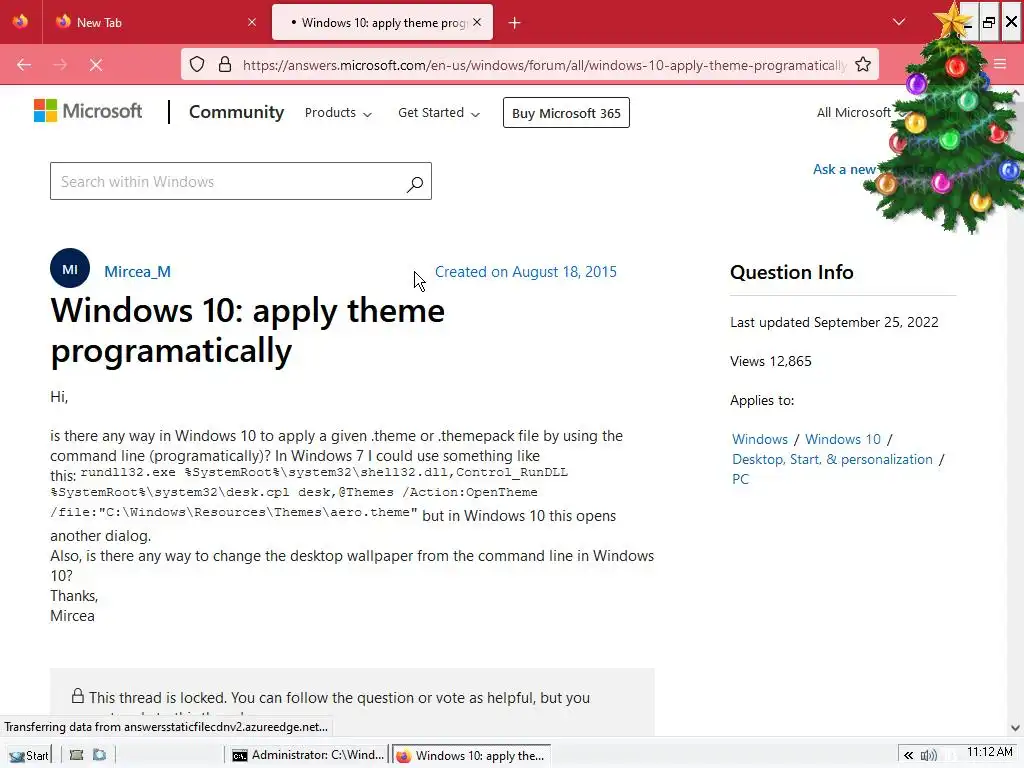Click the Windows 10 apply theme heading
The image size is (1024, 768).
248,330
